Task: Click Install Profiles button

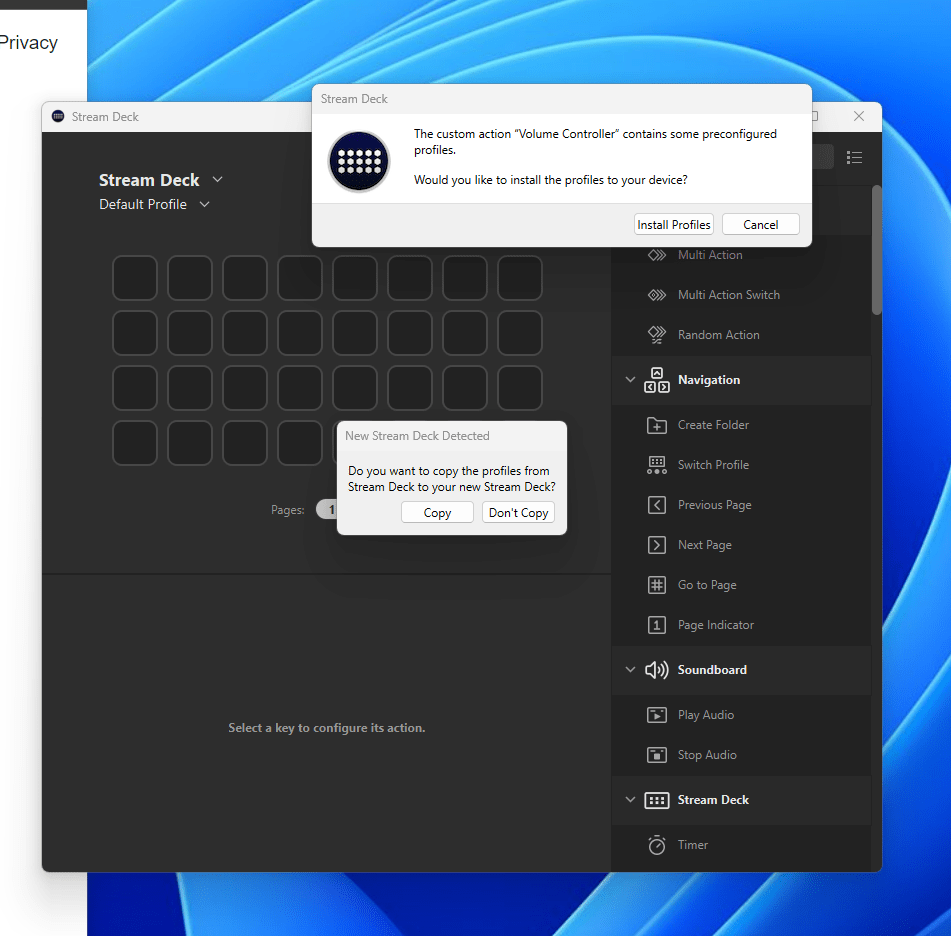Action: [673, 224]
